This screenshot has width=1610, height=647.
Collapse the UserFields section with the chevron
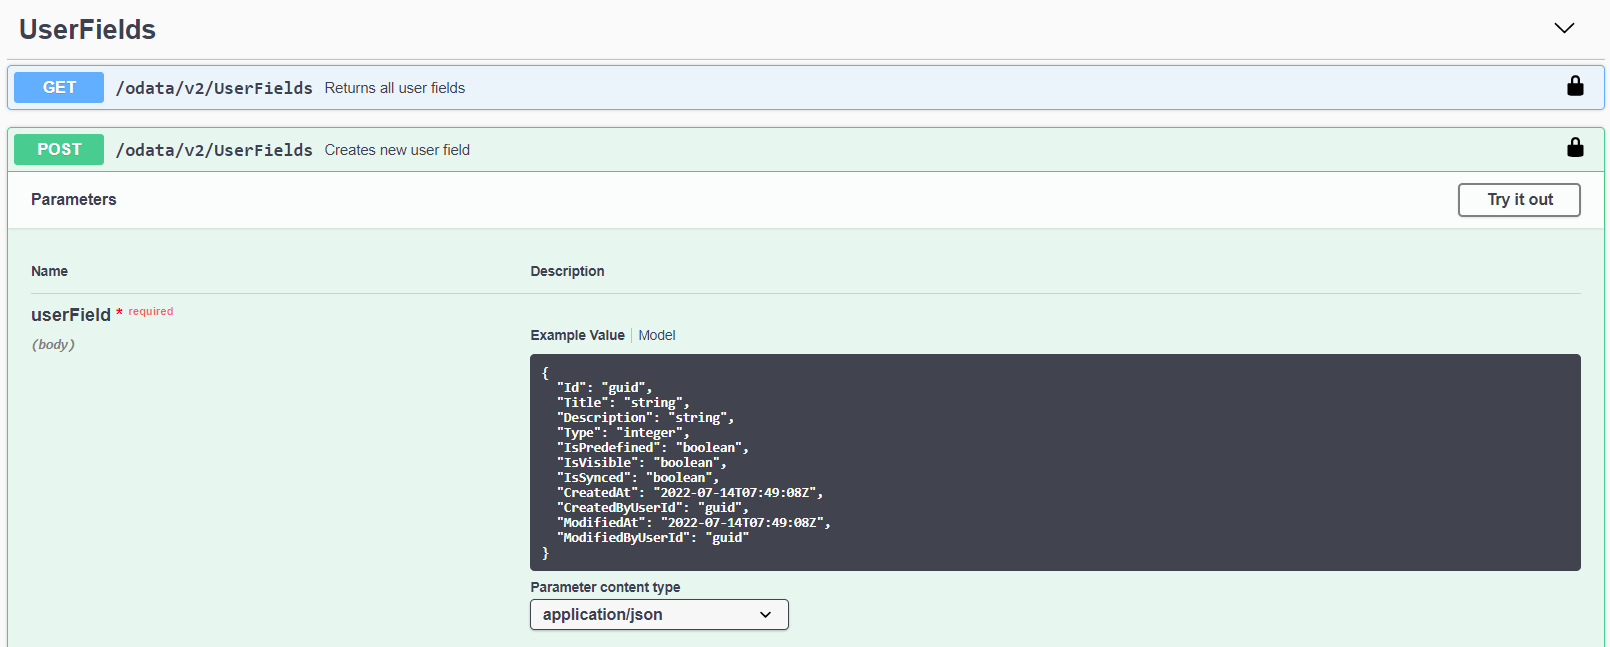click(1564, 28)
